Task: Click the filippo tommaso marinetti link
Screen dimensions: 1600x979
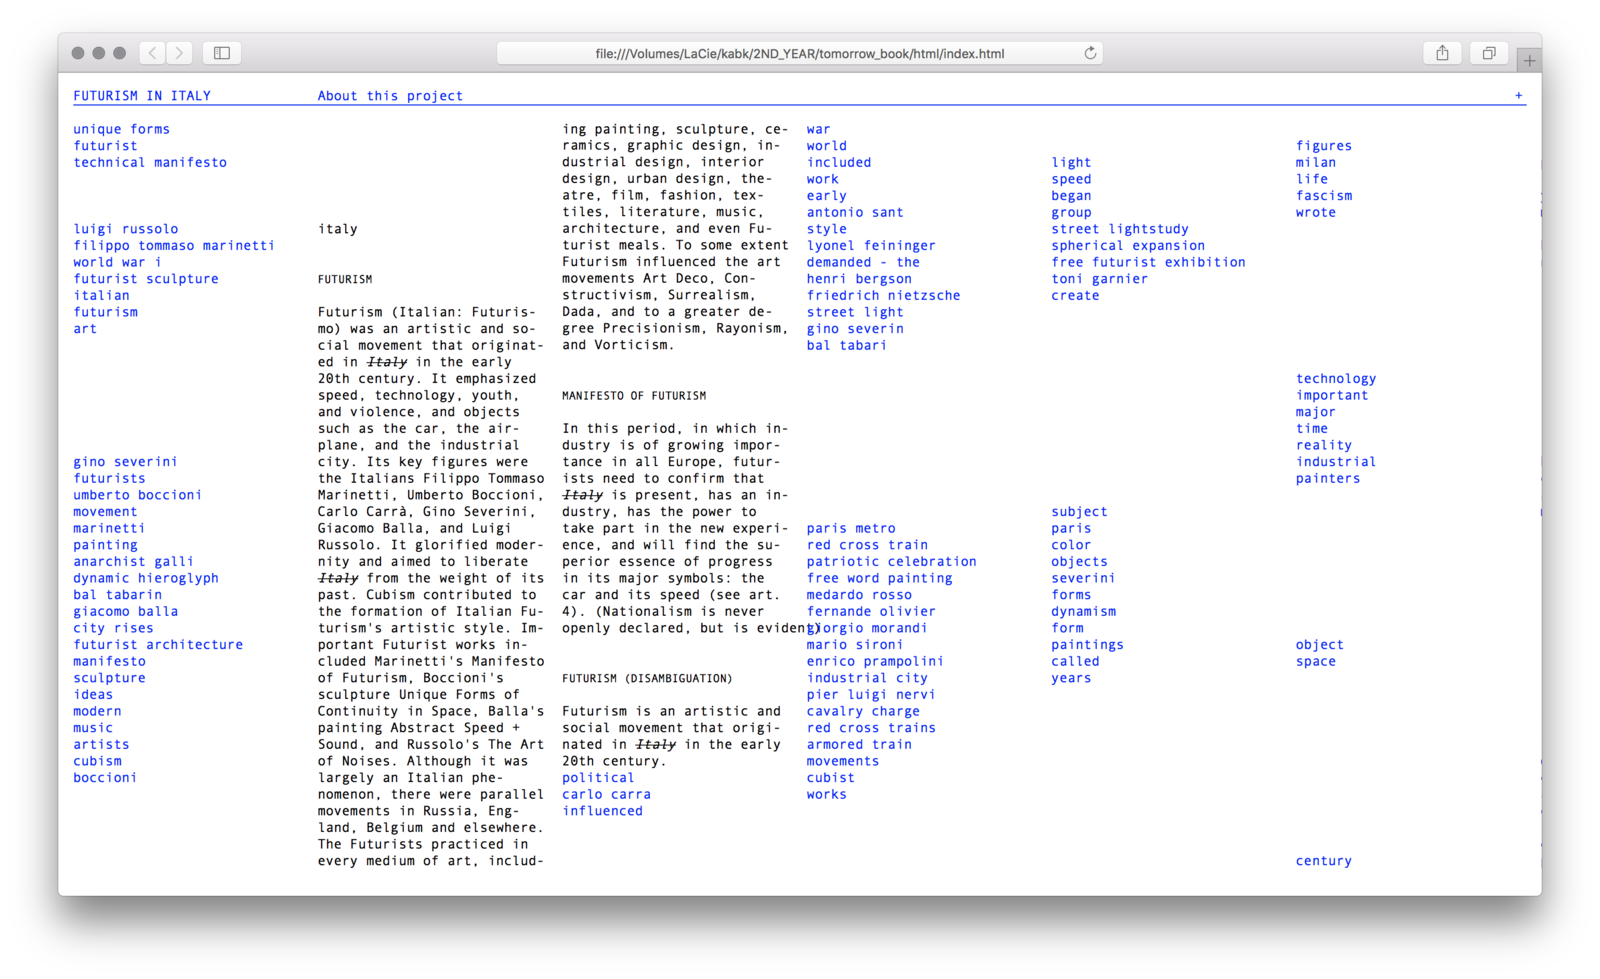Action: pos(174,246)
